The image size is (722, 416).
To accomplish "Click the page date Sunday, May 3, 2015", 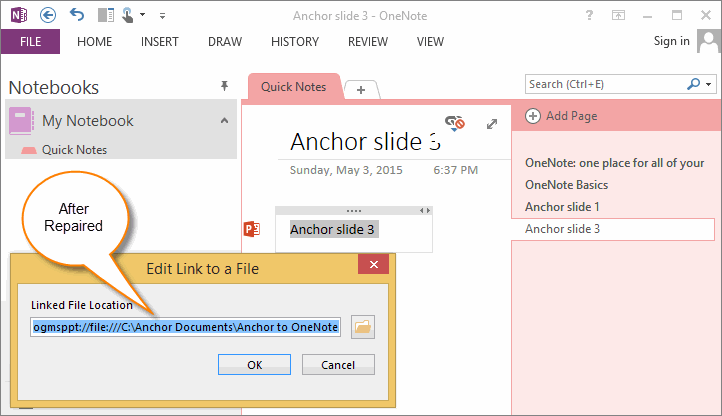I will 346,170.
